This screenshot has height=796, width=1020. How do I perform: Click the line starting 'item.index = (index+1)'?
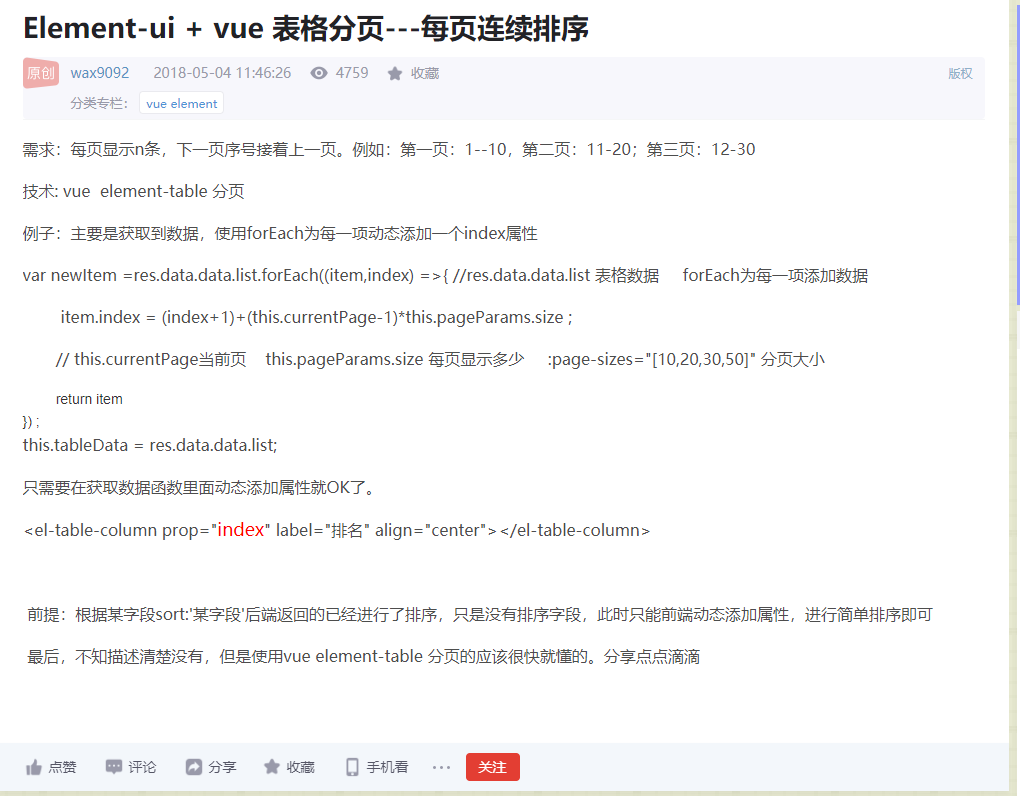click(317, 317)
